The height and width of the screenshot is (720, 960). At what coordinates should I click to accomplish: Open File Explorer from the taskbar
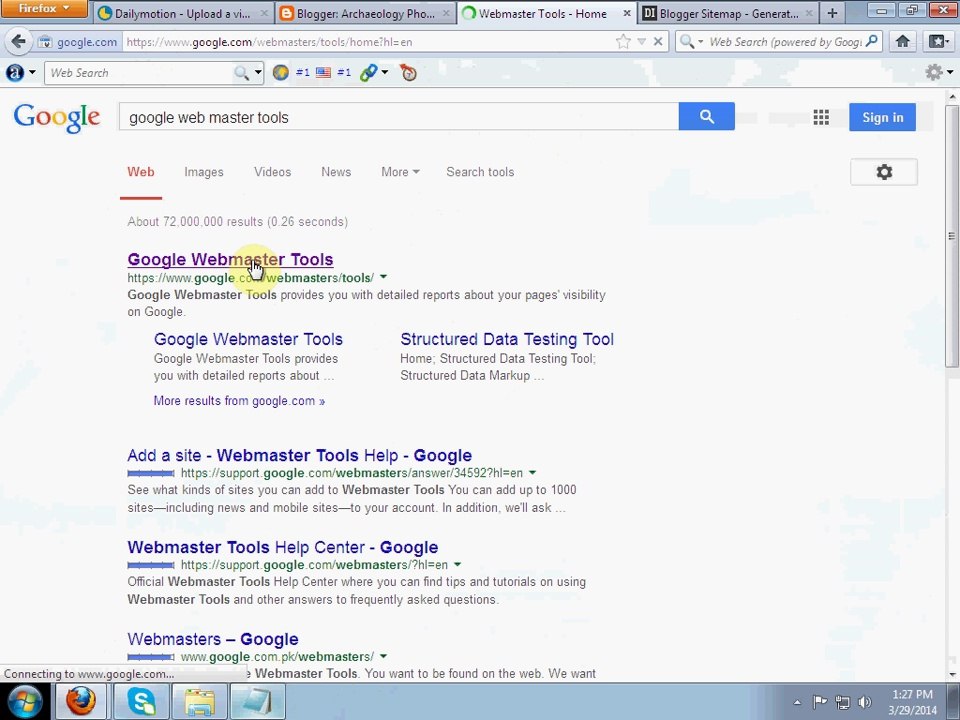[200, 702]
